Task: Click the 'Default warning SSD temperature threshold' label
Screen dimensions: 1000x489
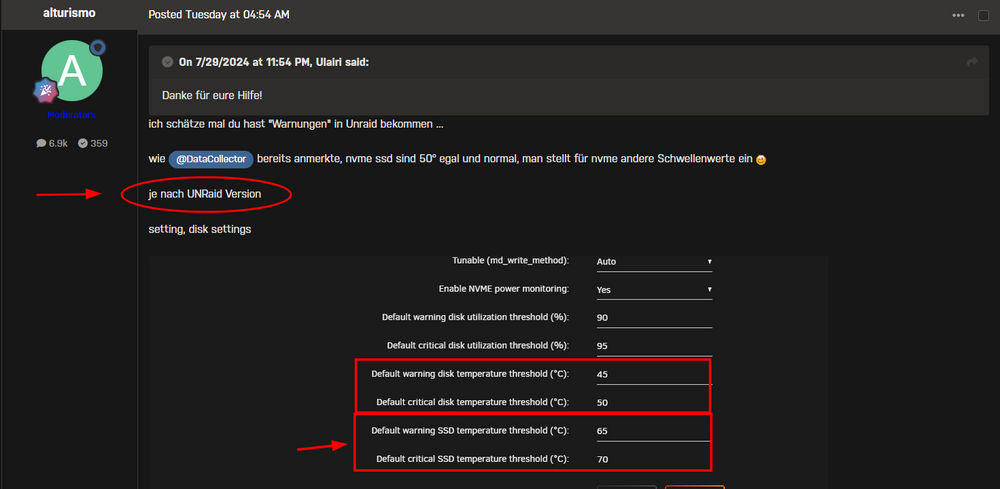Action: [470, 430]
